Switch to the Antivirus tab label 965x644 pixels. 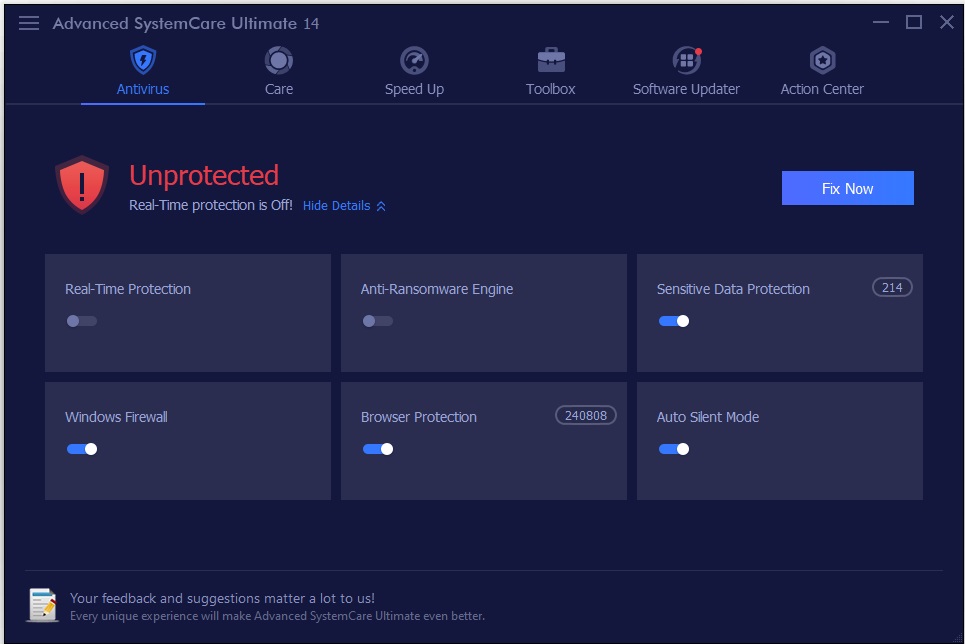coord(143,89)
